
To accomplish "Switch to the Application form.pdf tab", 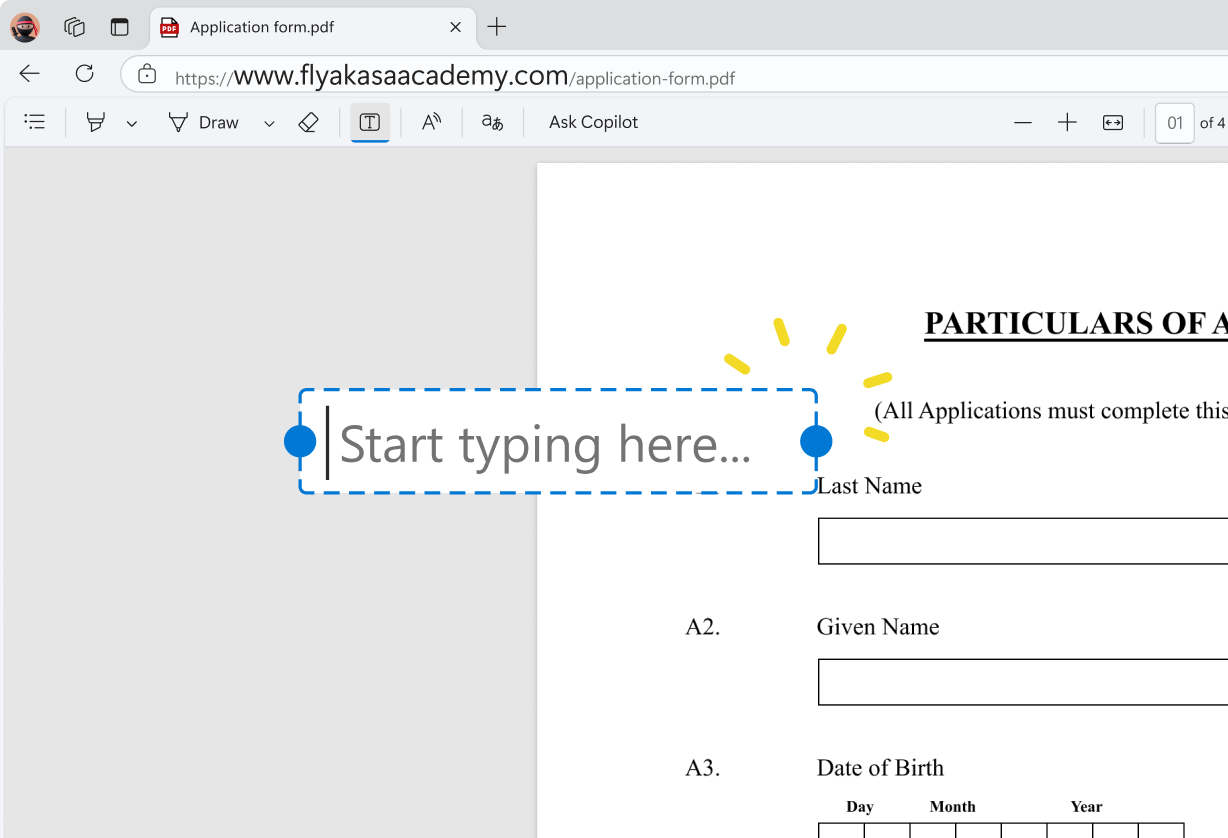I will (x=290, y=28).
